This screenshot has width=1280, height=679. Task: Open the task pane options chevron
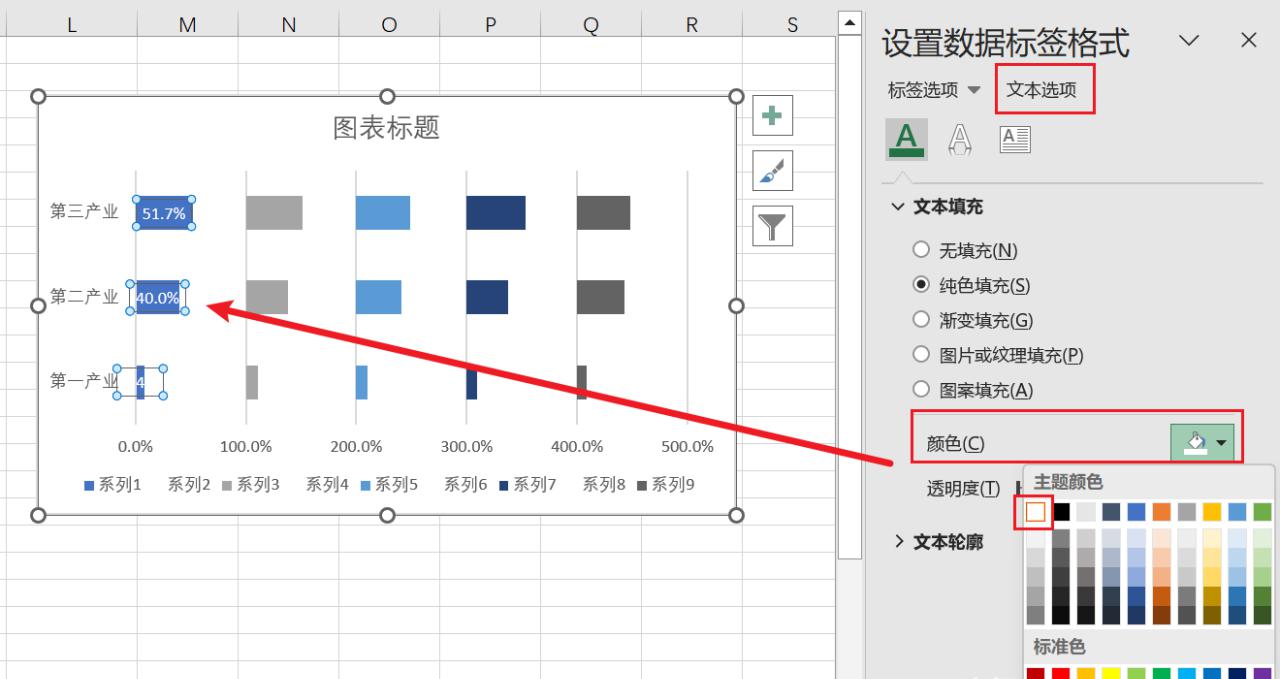pyautogui.click(x=1189, y=40)
